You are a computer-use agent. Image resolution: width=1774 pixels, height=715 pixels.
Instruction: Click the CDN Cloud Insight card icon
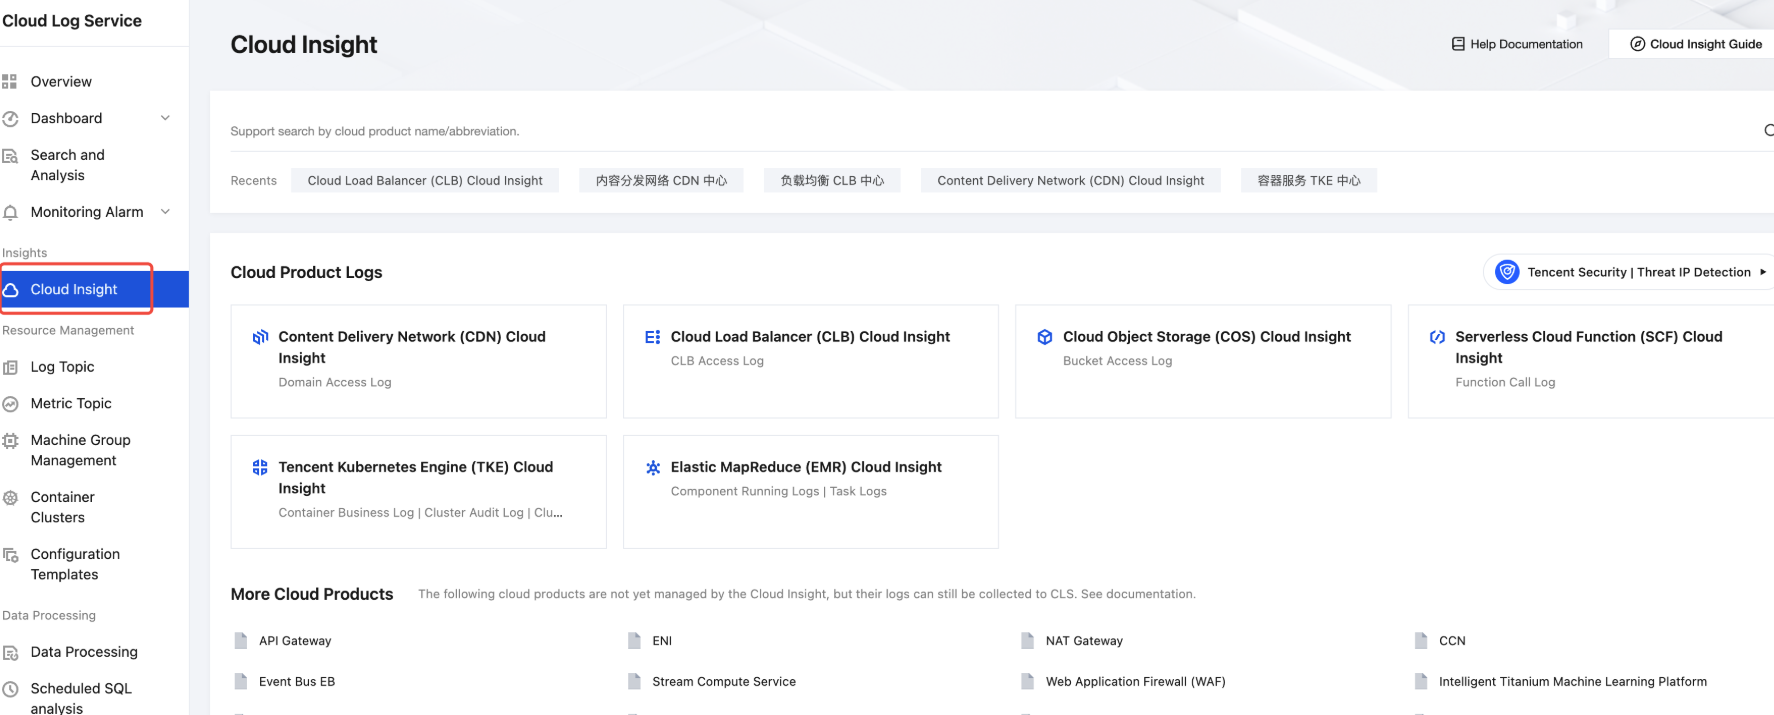[x=260, y=337]
